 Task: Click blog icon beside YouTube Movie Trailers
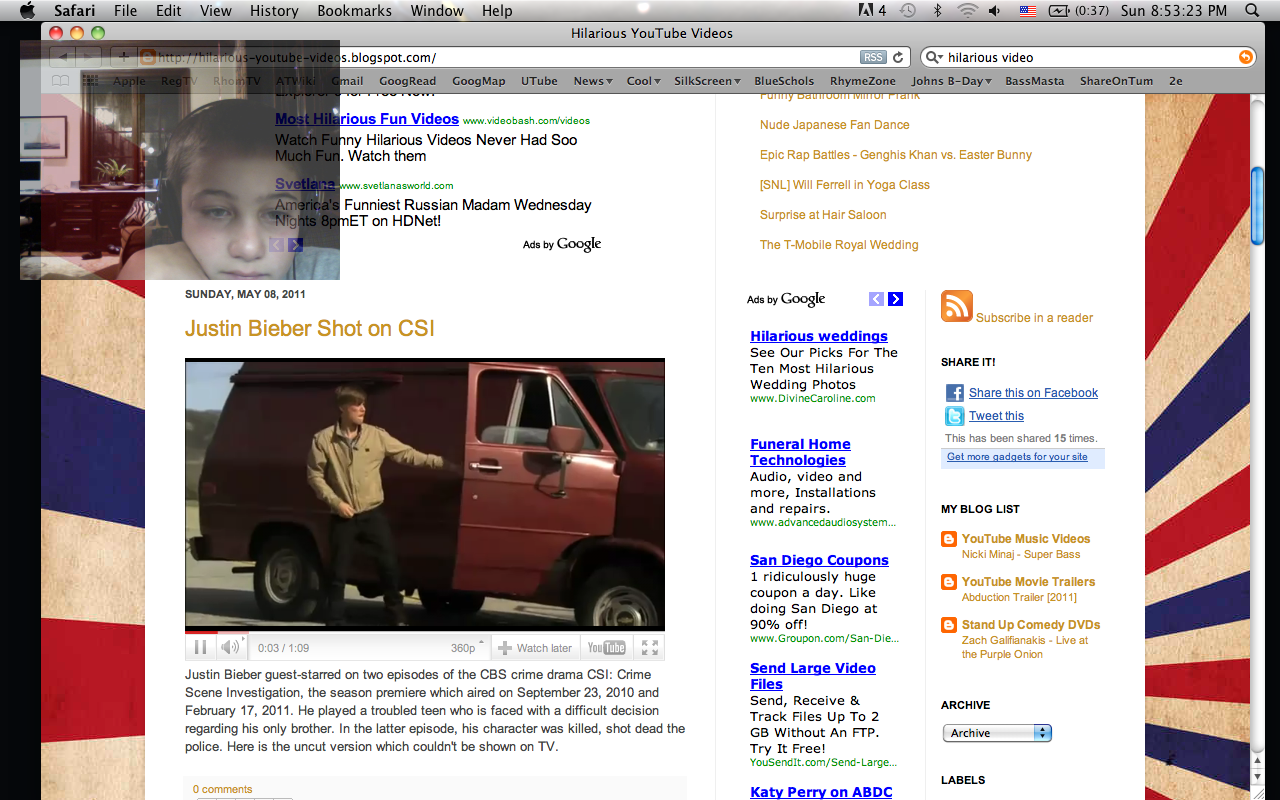(x=949, y=582)
